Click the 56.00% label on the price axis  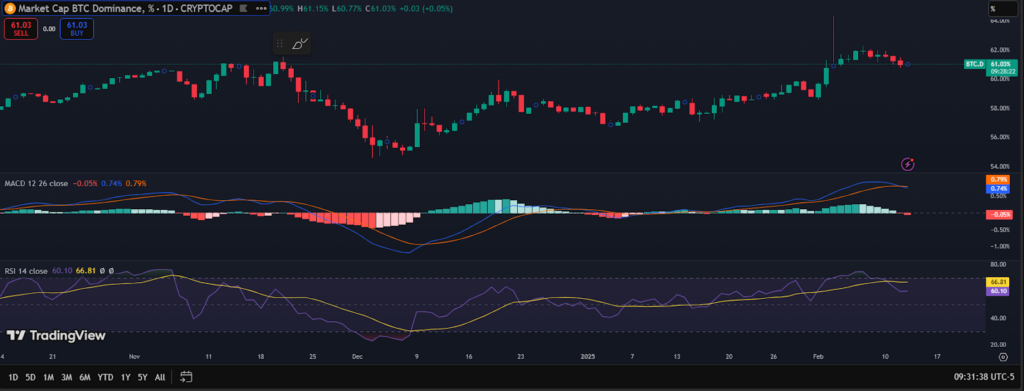coord(1000,137)
